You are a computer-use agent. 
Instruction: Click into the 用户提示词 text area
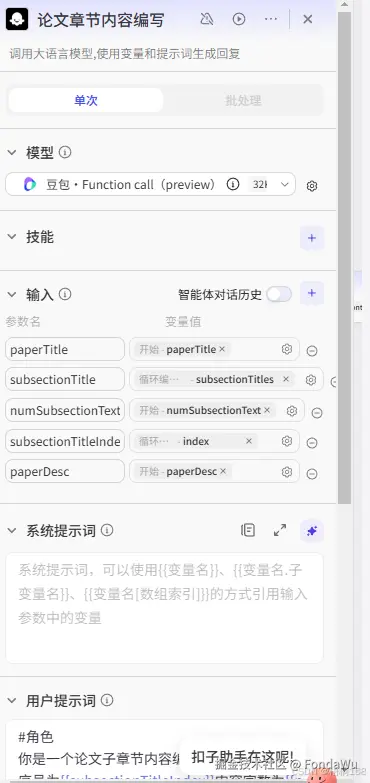pos(164,751)
